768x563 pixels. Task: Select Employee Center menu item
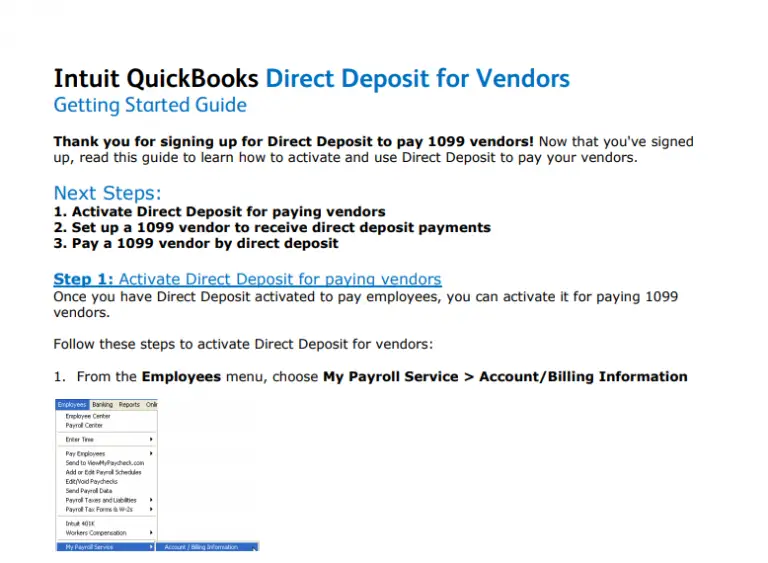tap(88, 416)
